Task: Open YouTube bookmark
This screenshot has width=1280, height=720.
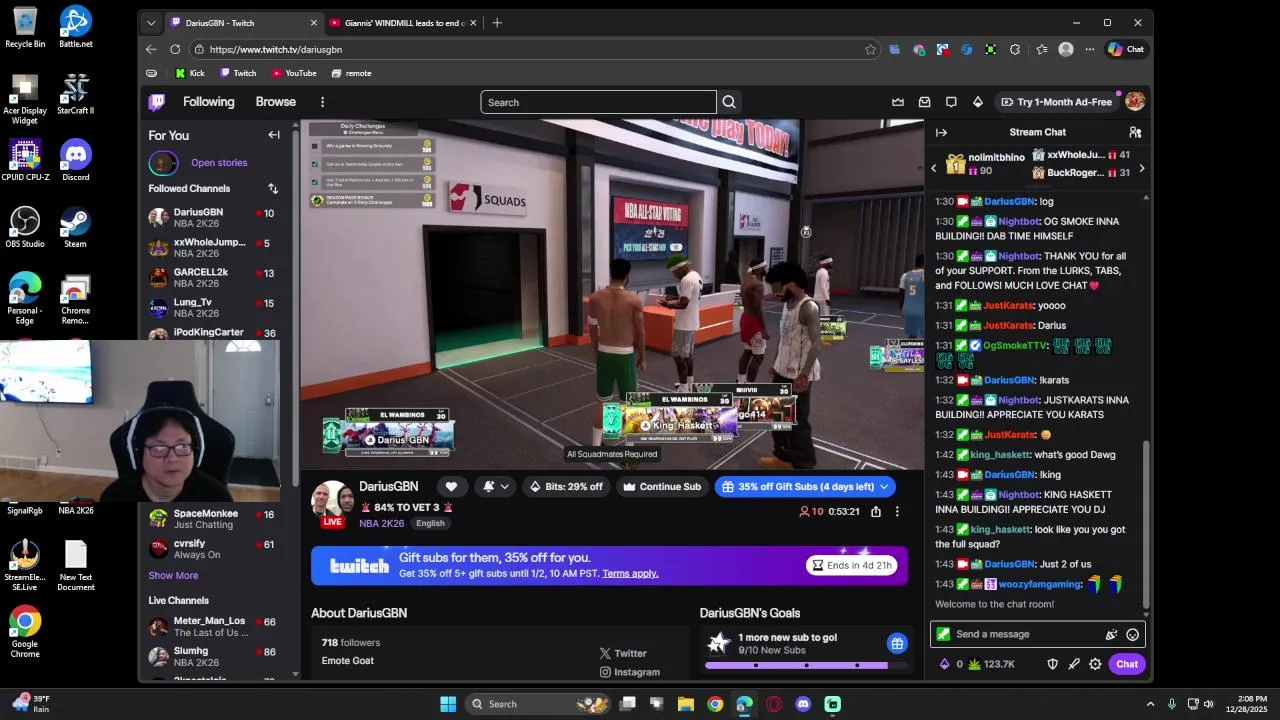Action: pos(294,73)
